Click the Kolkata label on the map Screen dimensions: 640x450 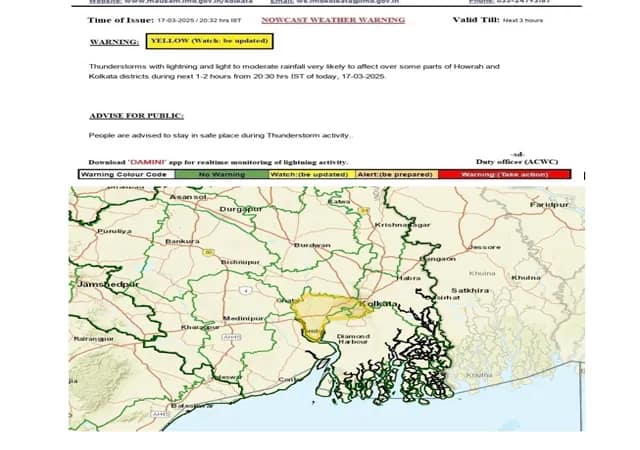click(x=378, y=304)
